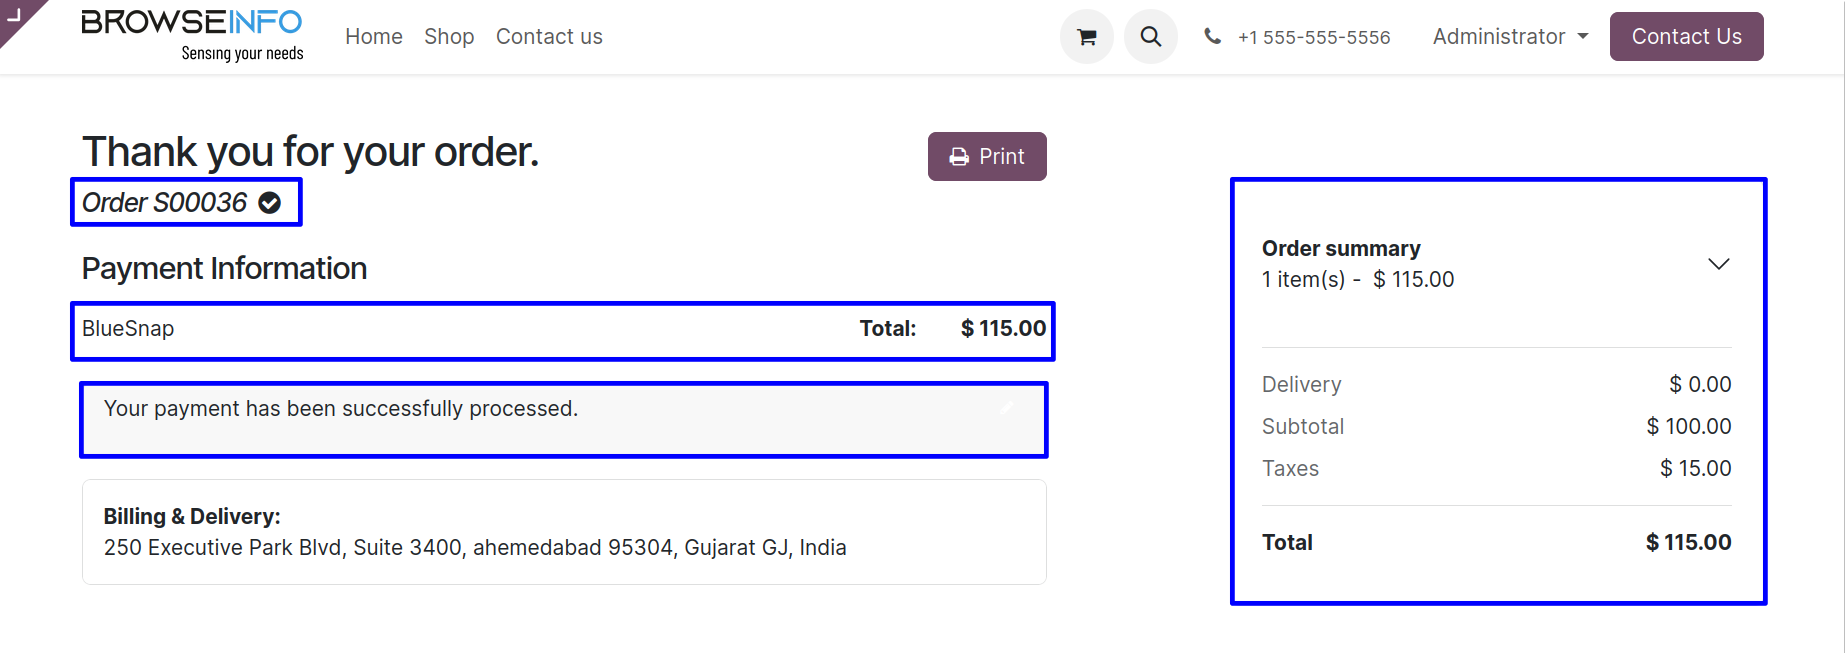Click the BrowseInfo logo
Screen dimensions: 1845x653
(x=192, y=35)
